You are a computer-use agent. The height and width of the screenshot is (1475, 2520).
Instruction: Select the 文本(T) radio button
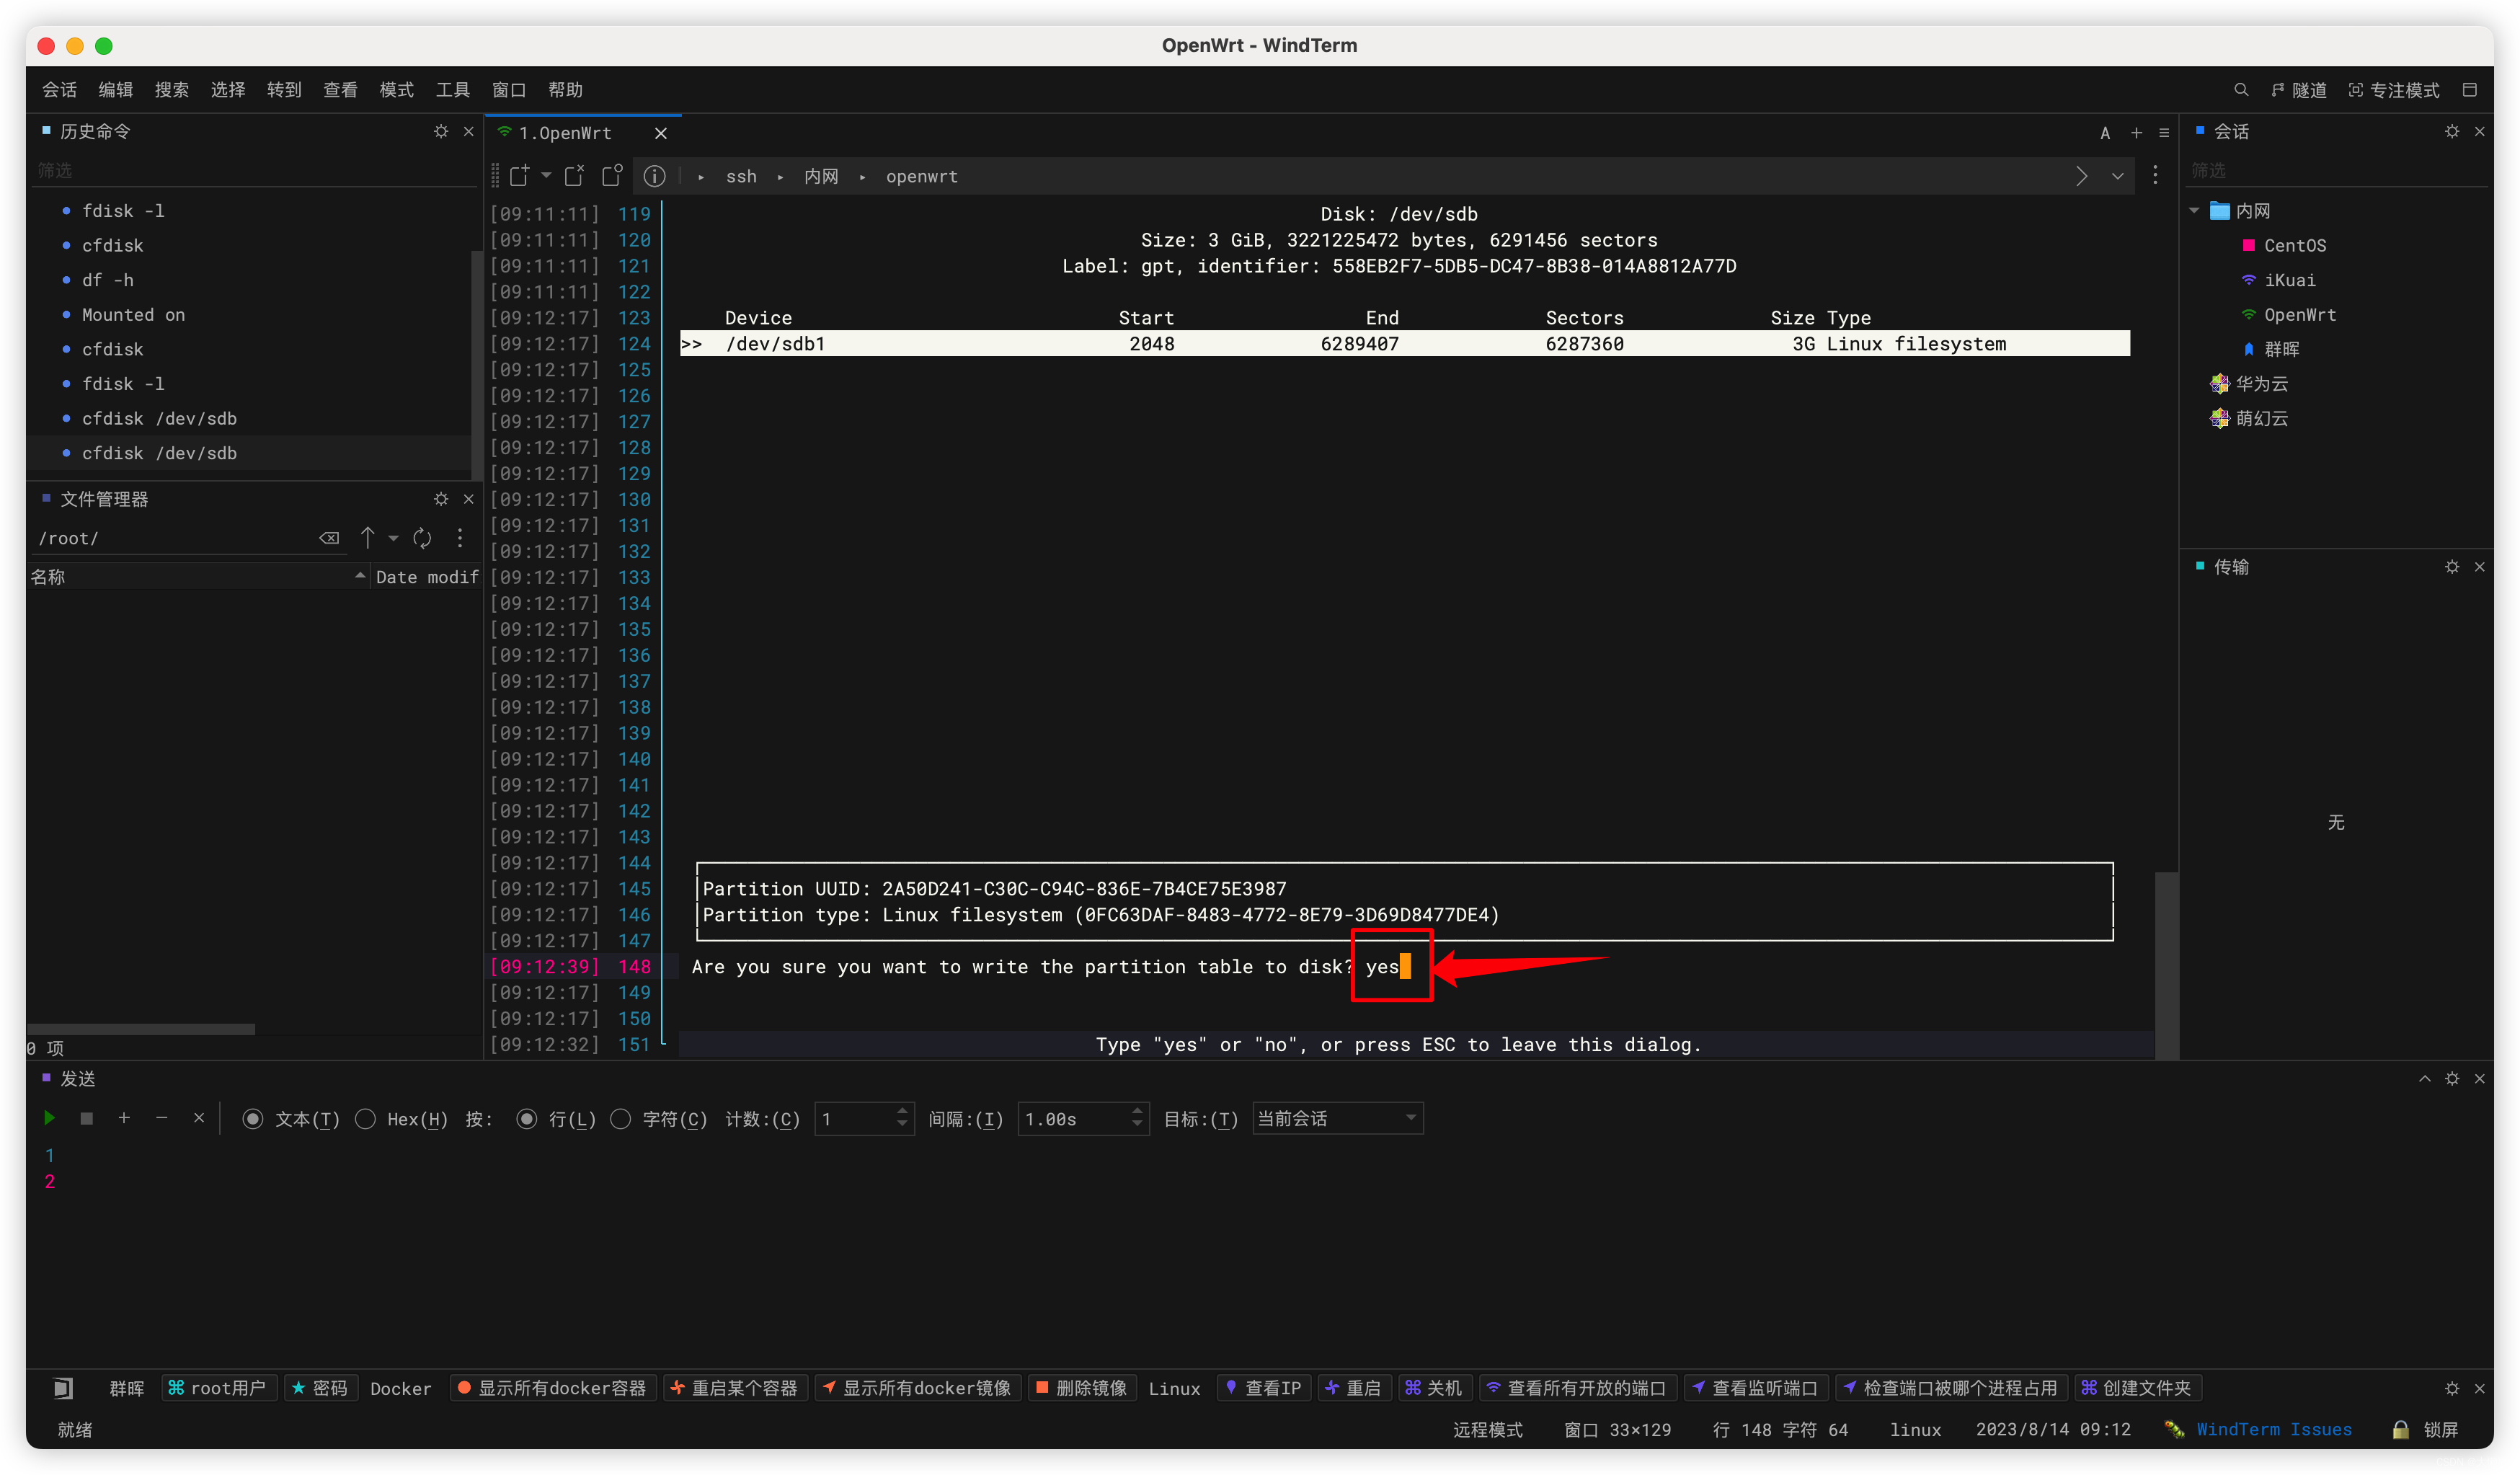tap(253, 1118)
